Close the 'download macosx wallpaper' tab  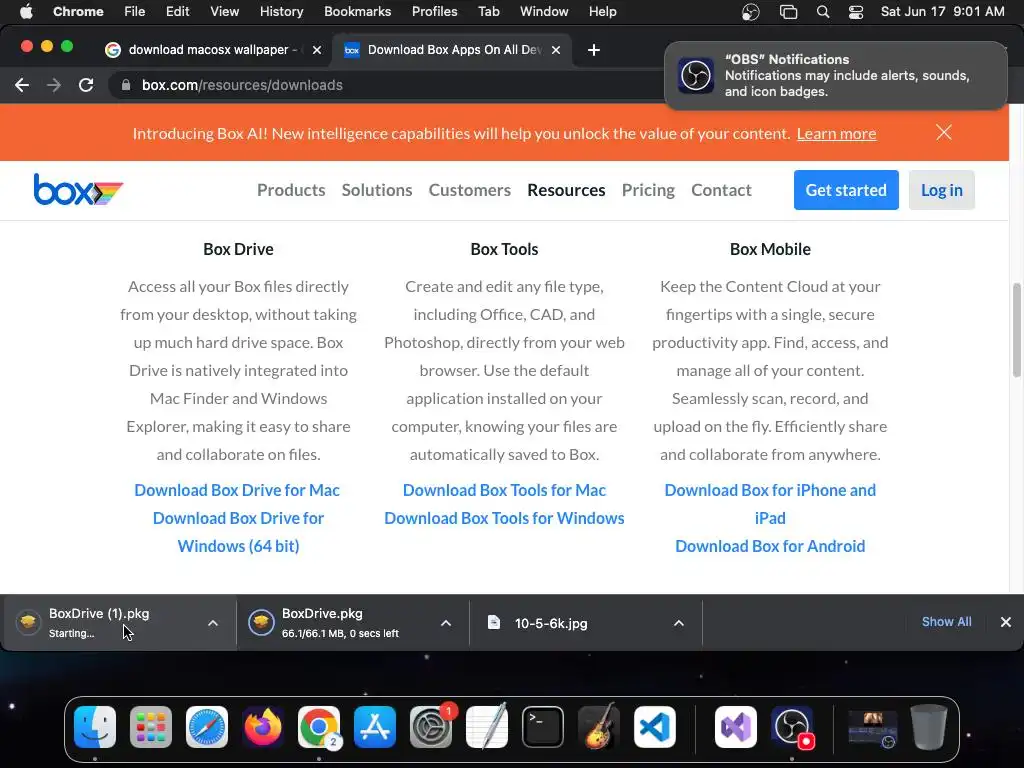317,50
